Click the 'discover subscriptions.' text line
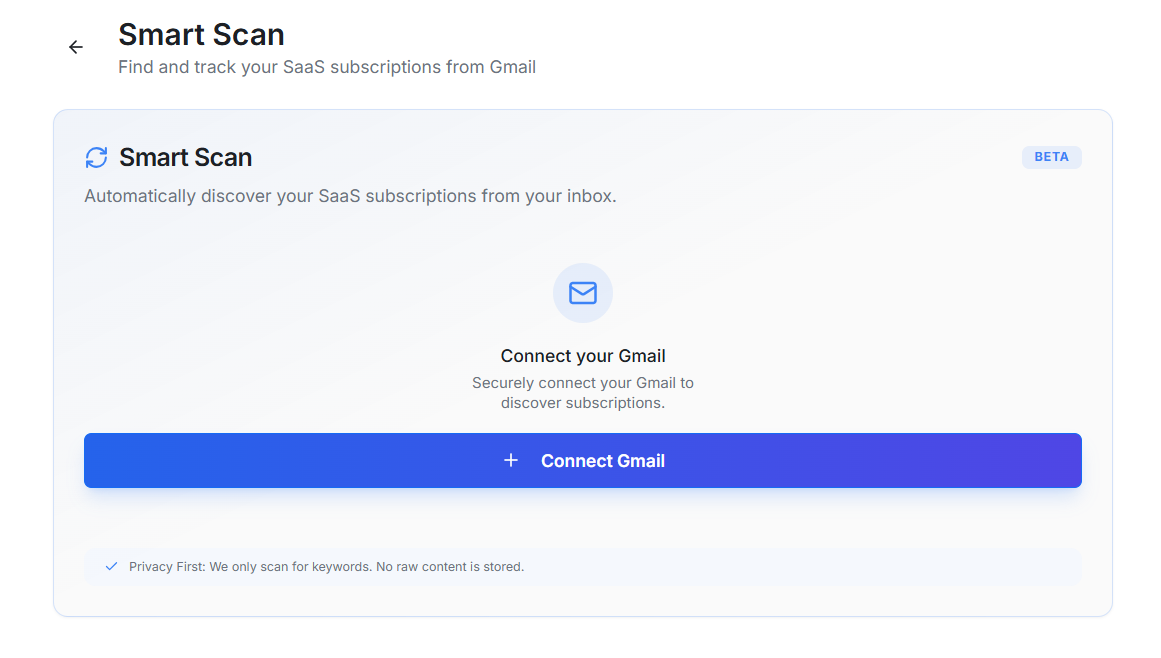Viewport: 1161px width, 658px height. (583, 403)
